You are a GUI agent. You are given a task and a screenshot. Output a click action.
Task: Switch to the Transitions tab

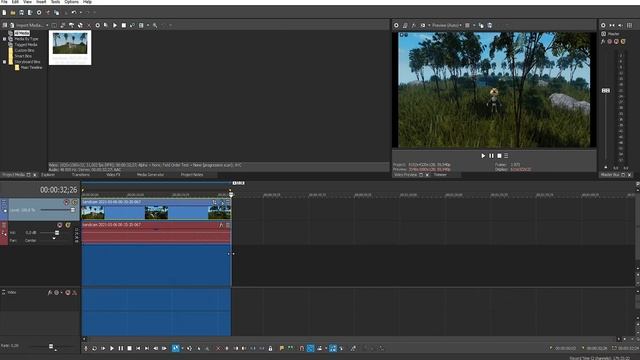tap(81, 175)
